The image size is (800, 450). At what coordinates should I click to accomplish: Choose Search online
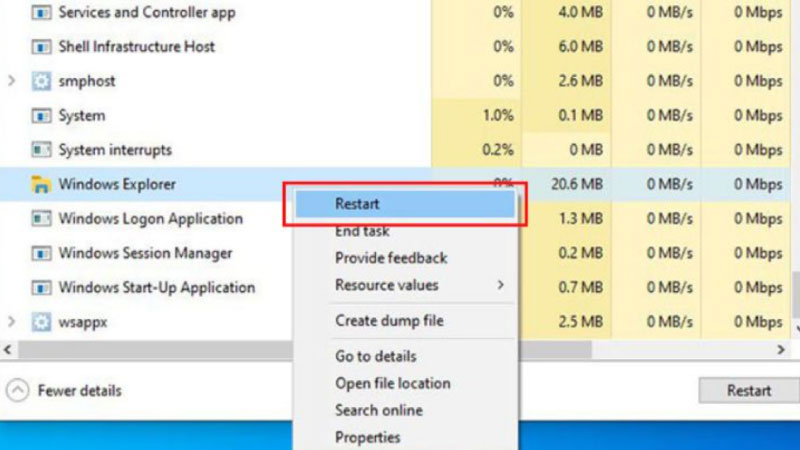click(379, 410)
